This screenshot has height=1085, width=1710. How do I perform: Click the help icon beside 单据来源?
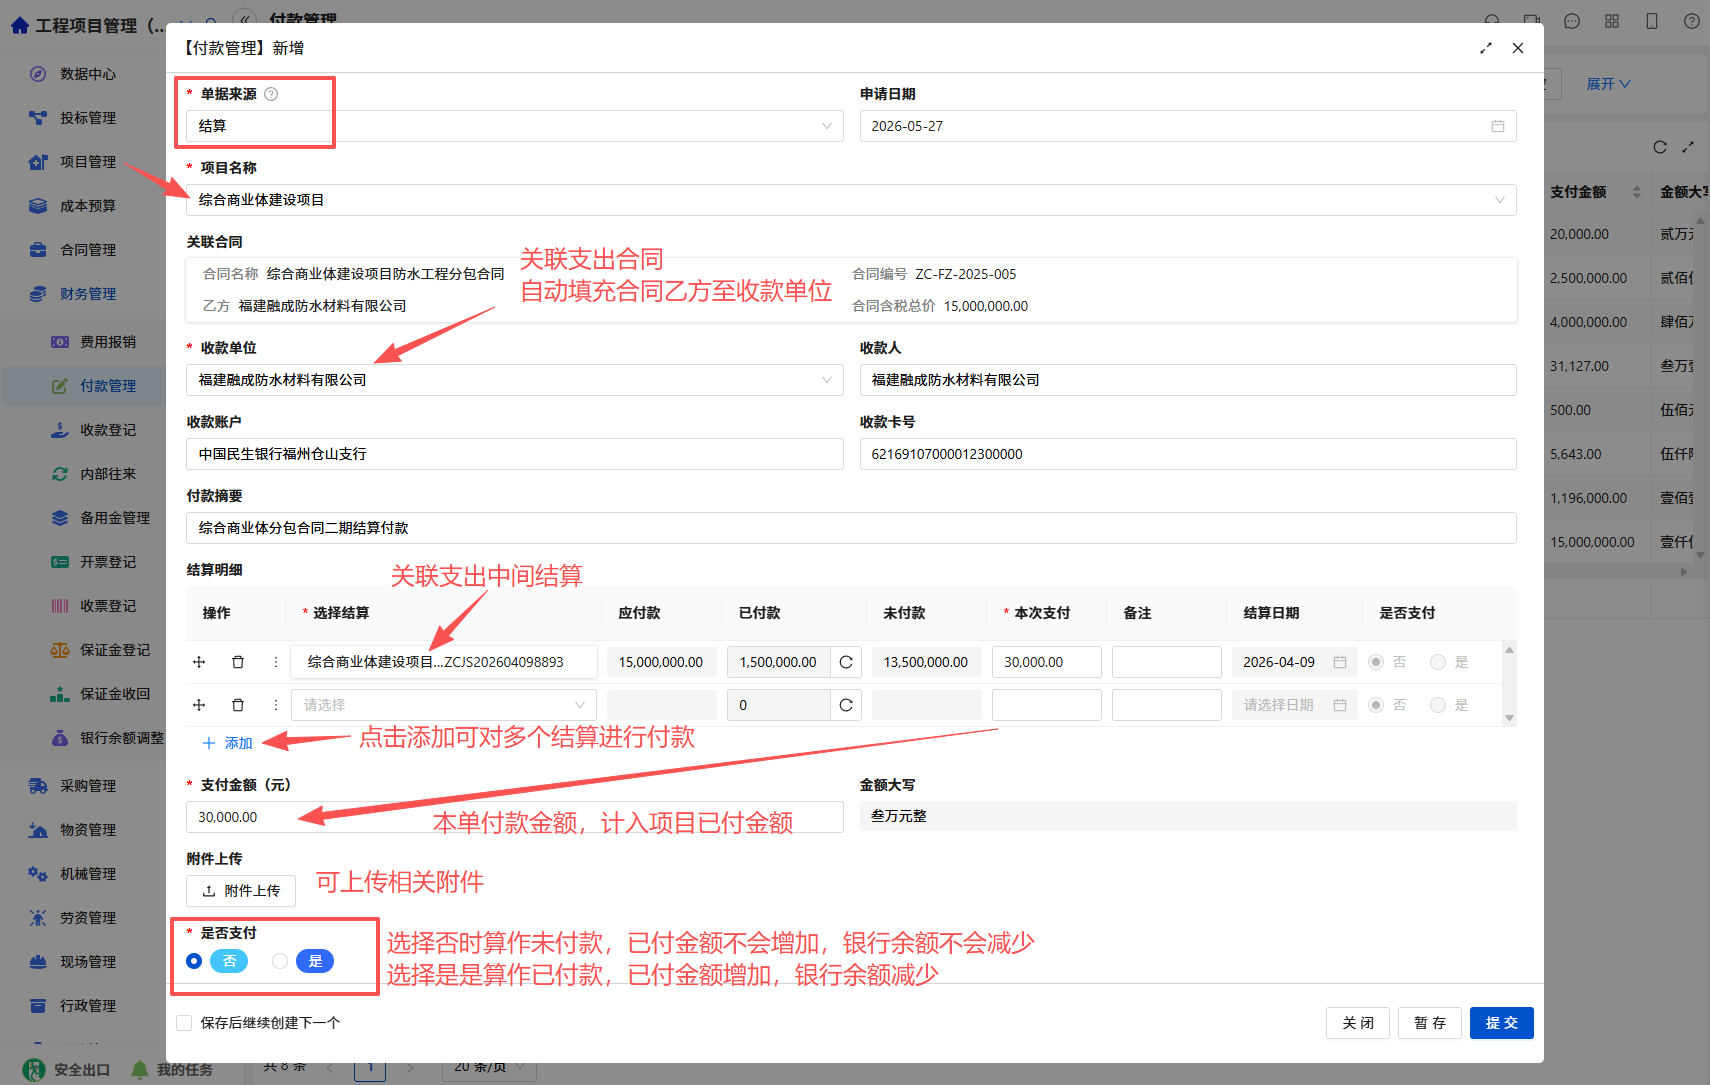pyautogui.click(x=271, y=94)
